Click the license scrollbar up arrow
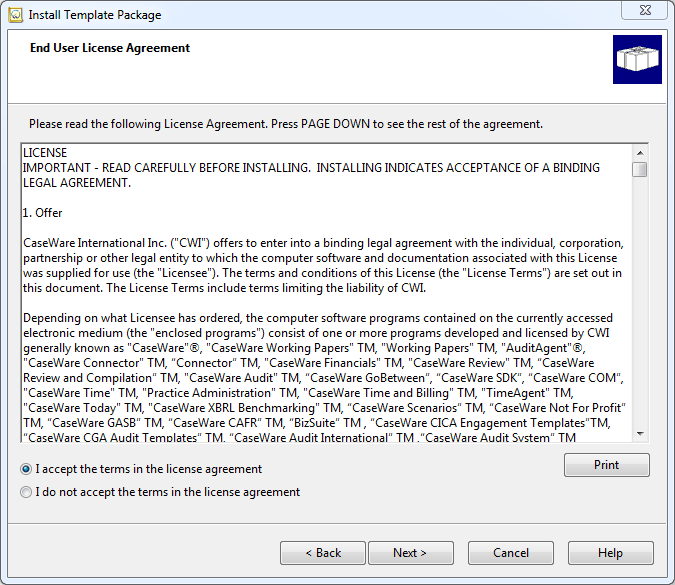The height and width of the screenshot is (585, 675). coord(640,152)
